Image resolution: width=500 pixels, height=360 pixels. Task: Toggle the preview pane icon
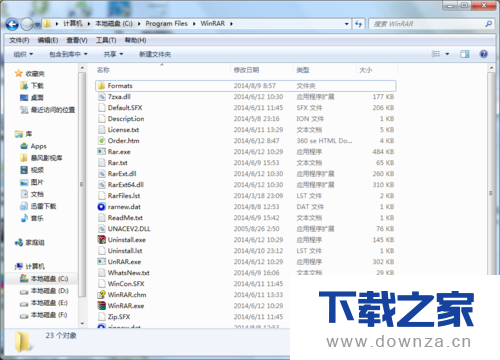point(465,54)
